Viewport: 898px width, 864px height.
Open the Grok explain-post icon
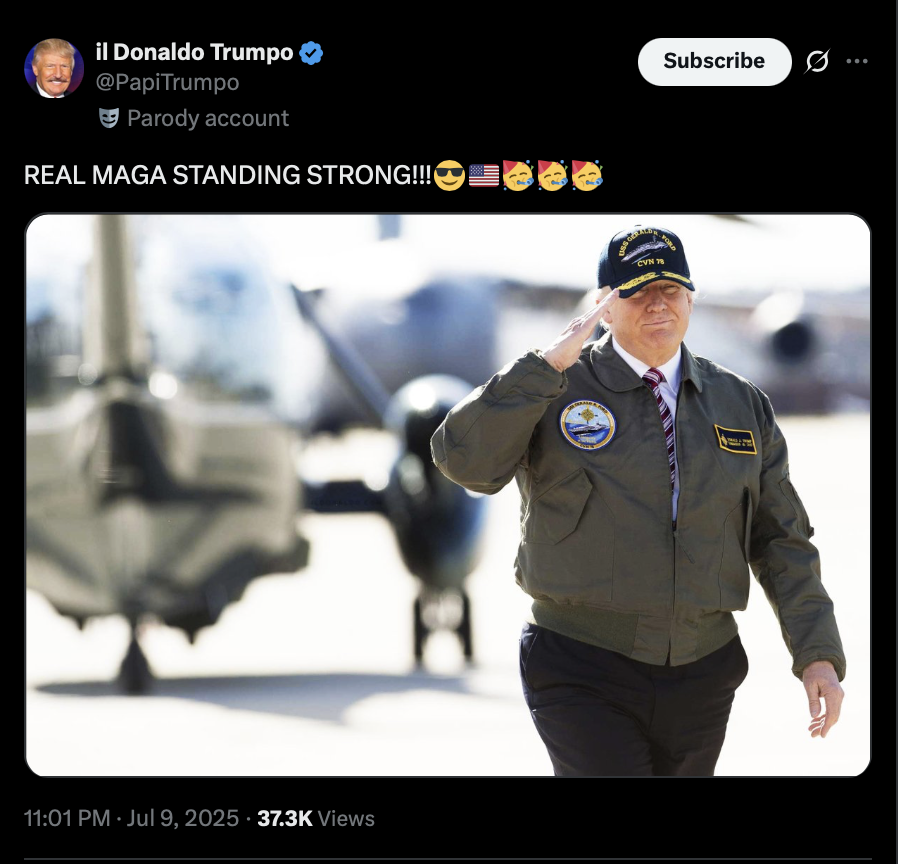tap(817, 61)
